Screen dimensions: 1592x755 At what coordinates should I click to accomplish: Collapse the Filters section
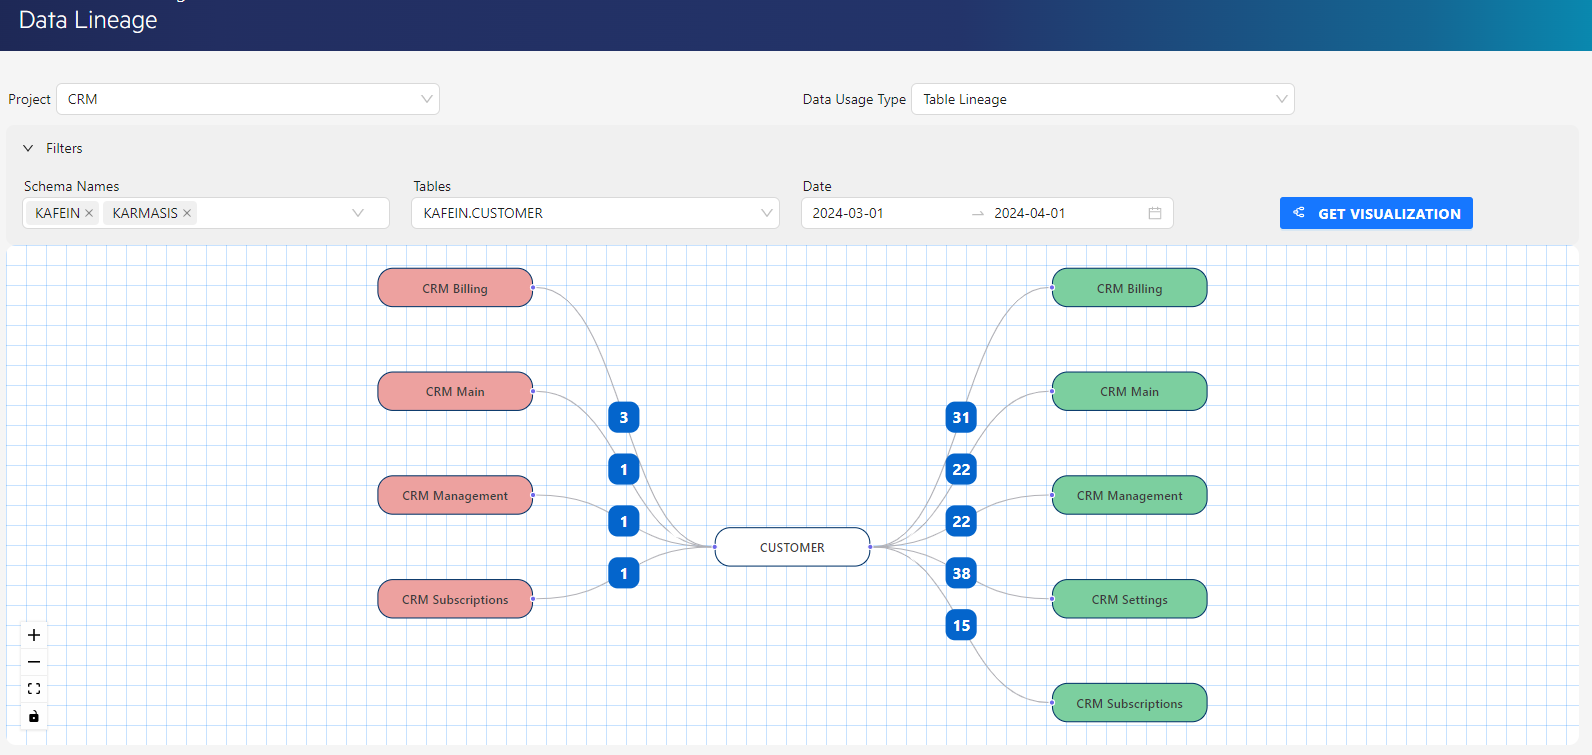coord(28,148)
